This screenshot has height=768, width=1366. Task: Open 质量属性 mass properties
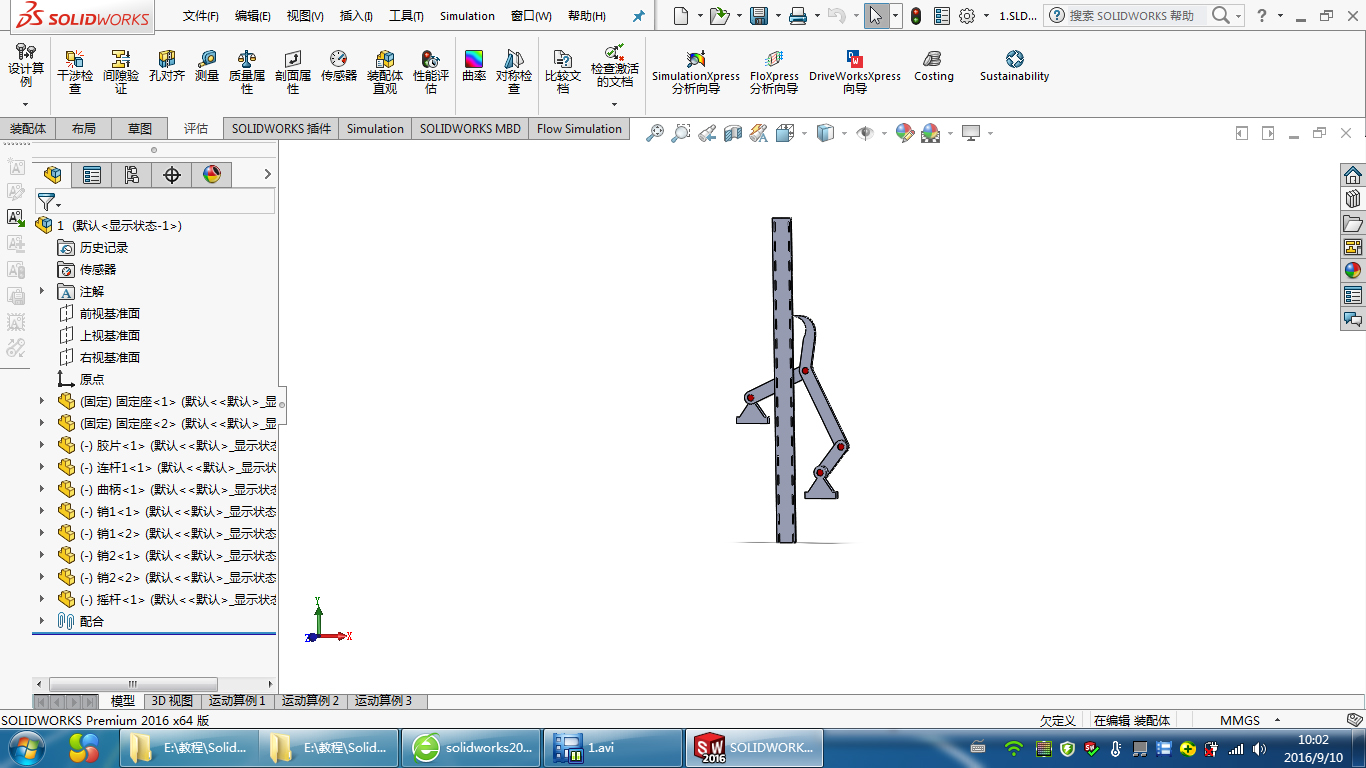pos(247,72)
